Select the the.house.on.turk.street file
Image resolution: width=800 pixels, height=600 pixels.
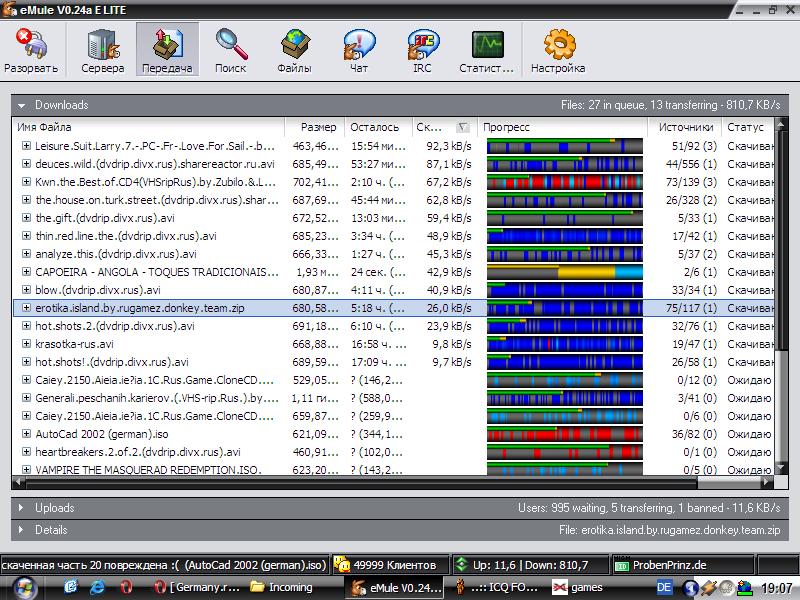pyautogui.click(x=157, y=200)
